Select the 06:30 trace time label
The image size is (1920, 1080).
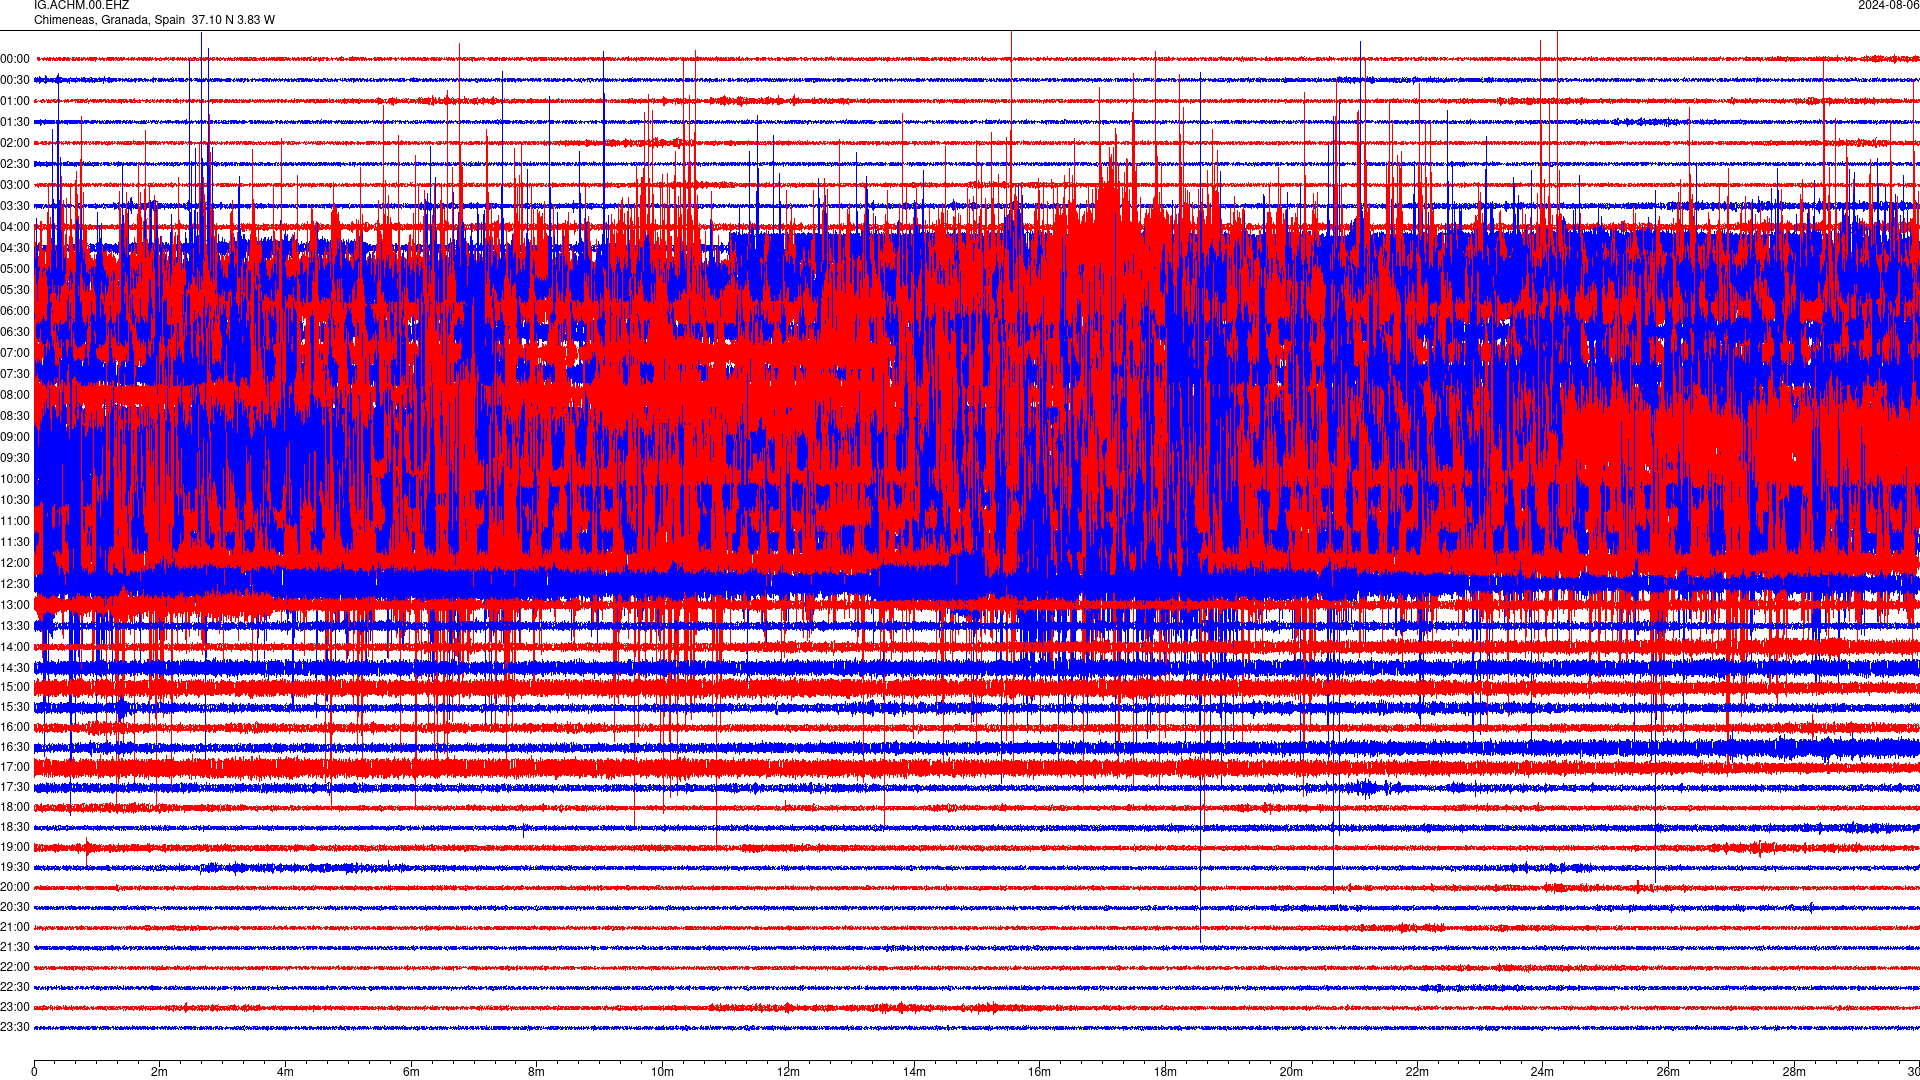click(15, 332)
